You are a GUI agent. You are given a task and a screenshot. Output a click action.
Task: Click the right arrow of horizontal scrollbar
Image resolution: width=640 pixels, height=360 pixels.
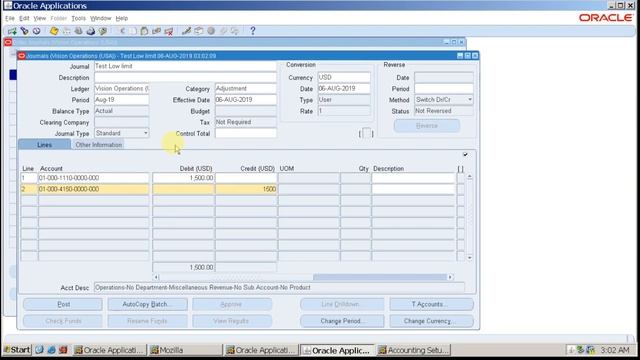click(x=450, y=277)
